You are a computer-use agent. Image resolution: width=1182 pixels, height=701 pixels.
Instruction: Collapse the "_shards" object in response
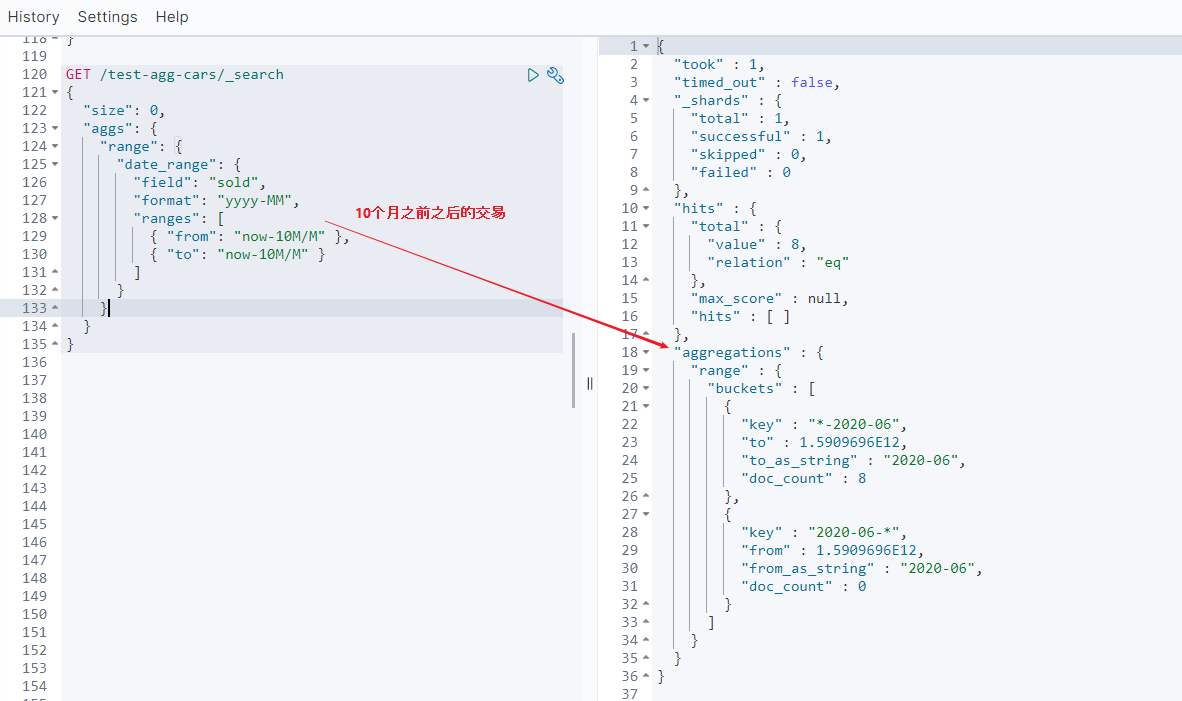pyautogui.click(x=646, y=101)
